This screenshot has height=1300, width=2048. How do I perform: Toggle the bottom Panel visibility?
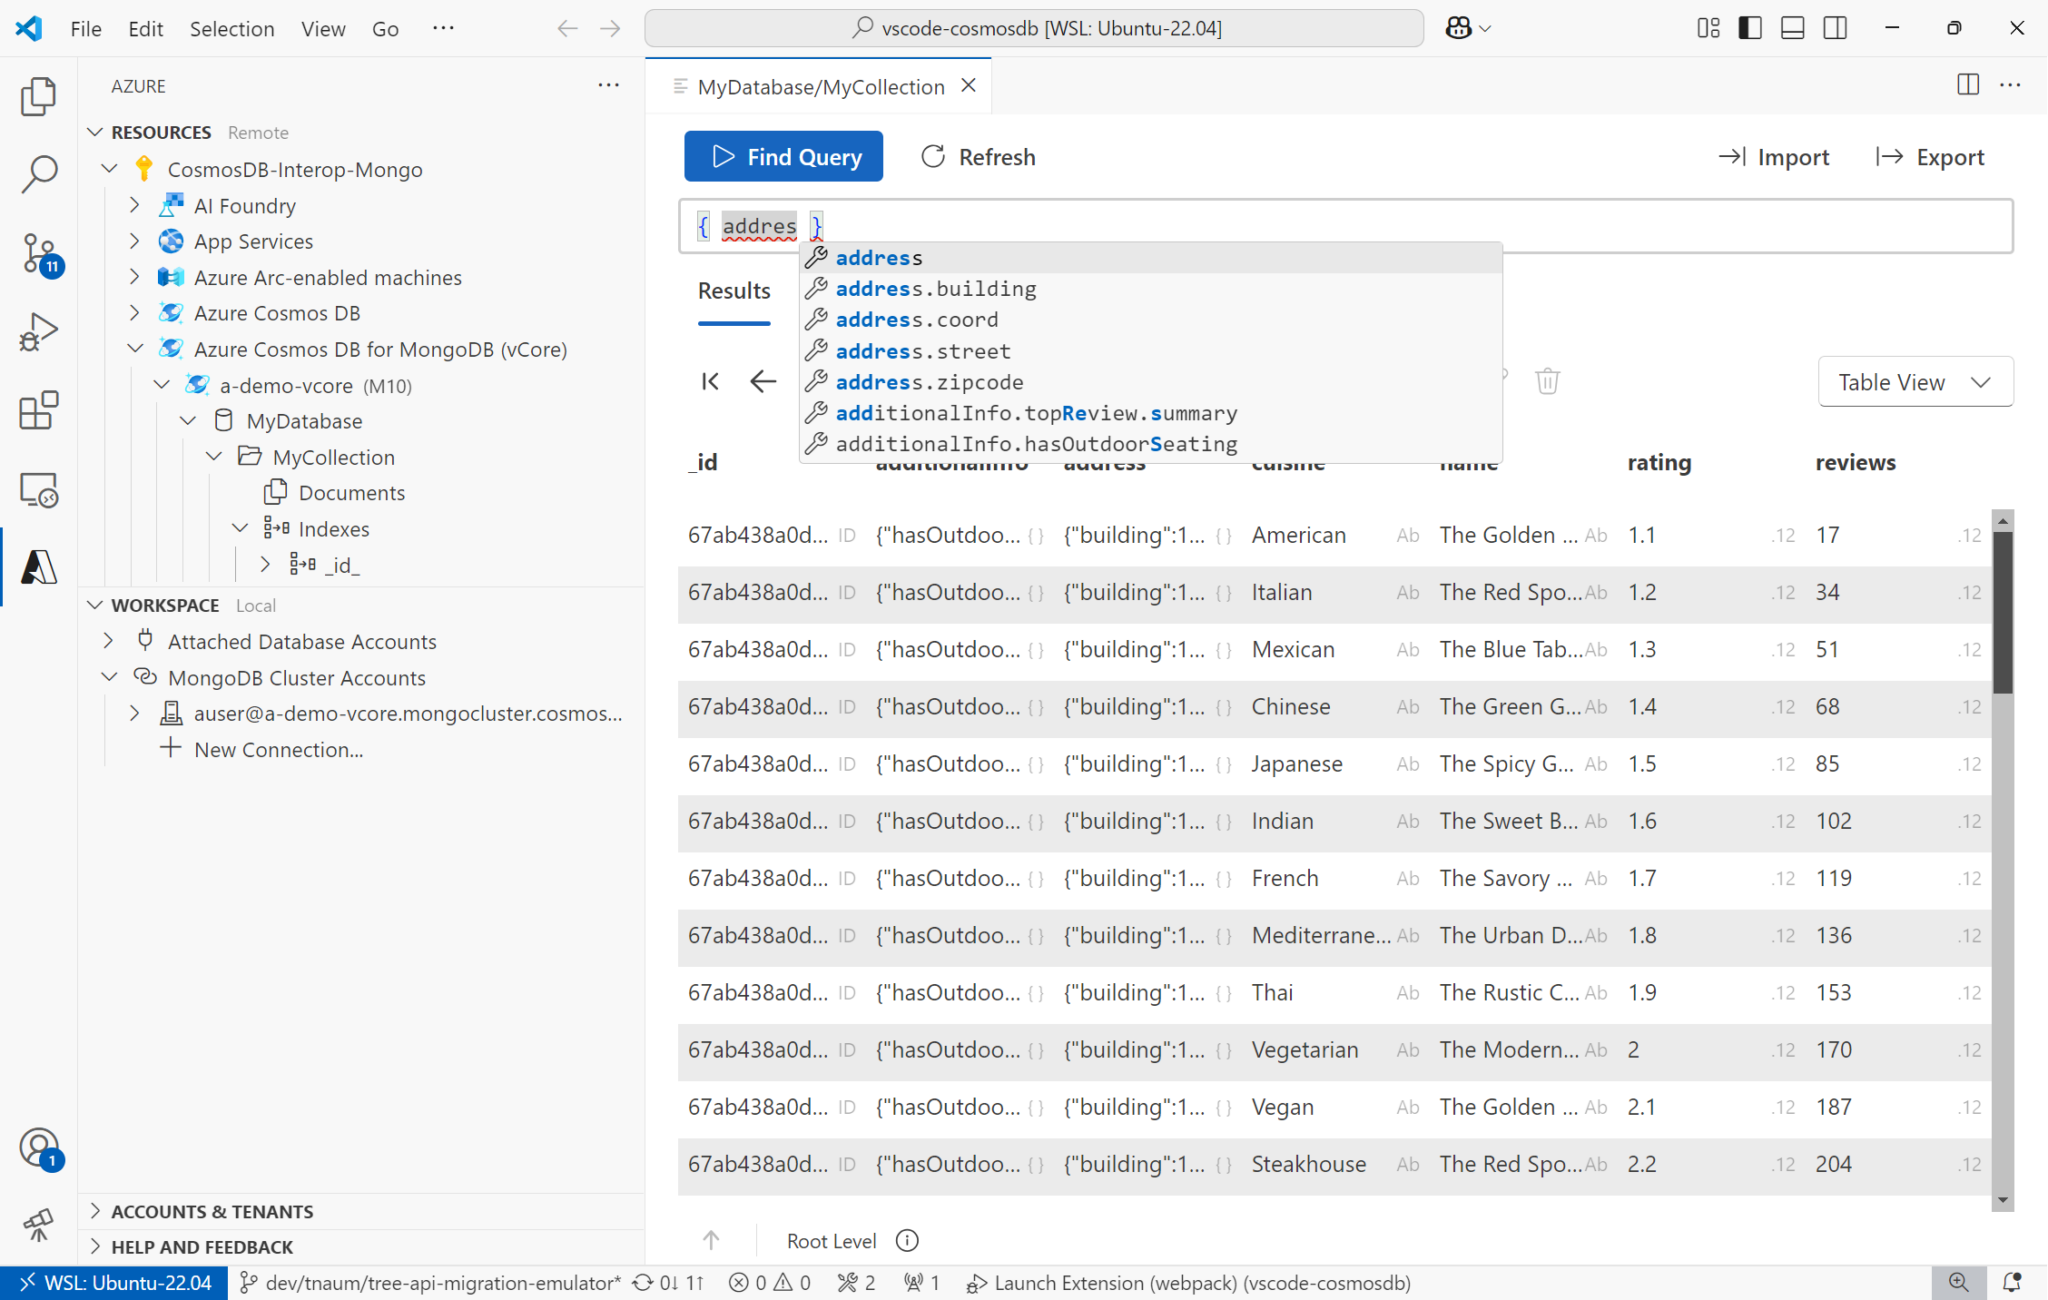click(x=1791, y=27)
